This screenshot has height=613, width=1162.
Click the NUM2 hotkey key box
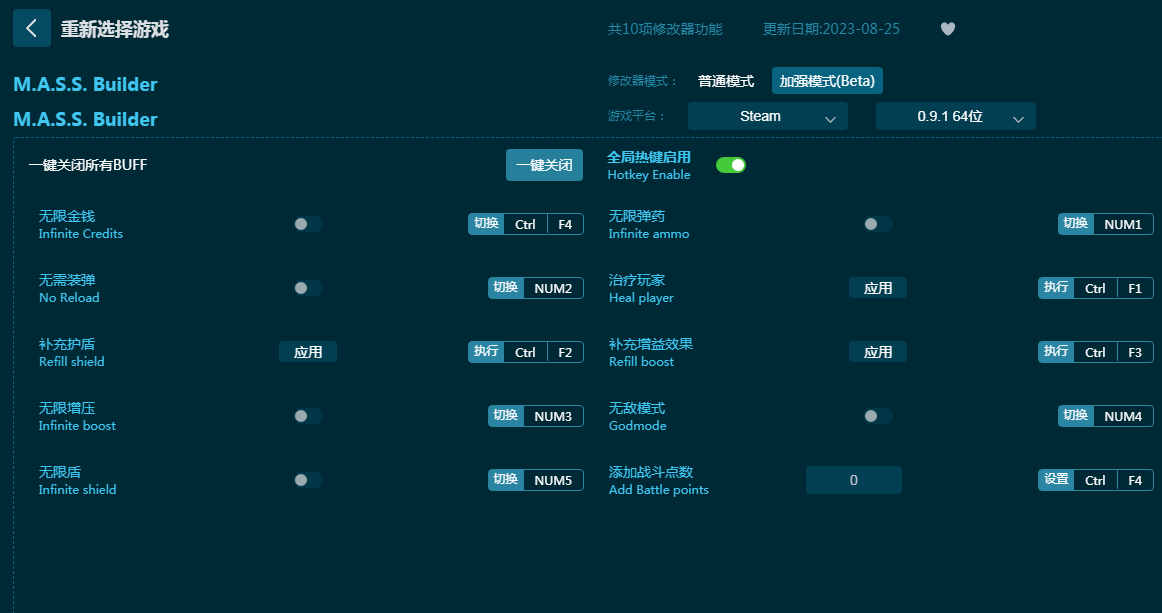[553, 288]
